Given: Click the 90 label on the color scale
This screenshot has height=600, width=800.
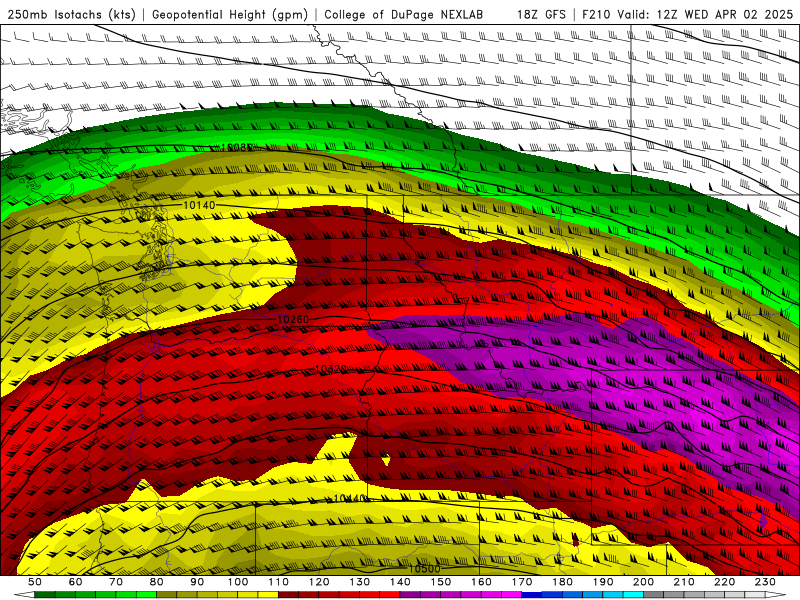Looking at the screenshot, I should (x=197, y=582).
